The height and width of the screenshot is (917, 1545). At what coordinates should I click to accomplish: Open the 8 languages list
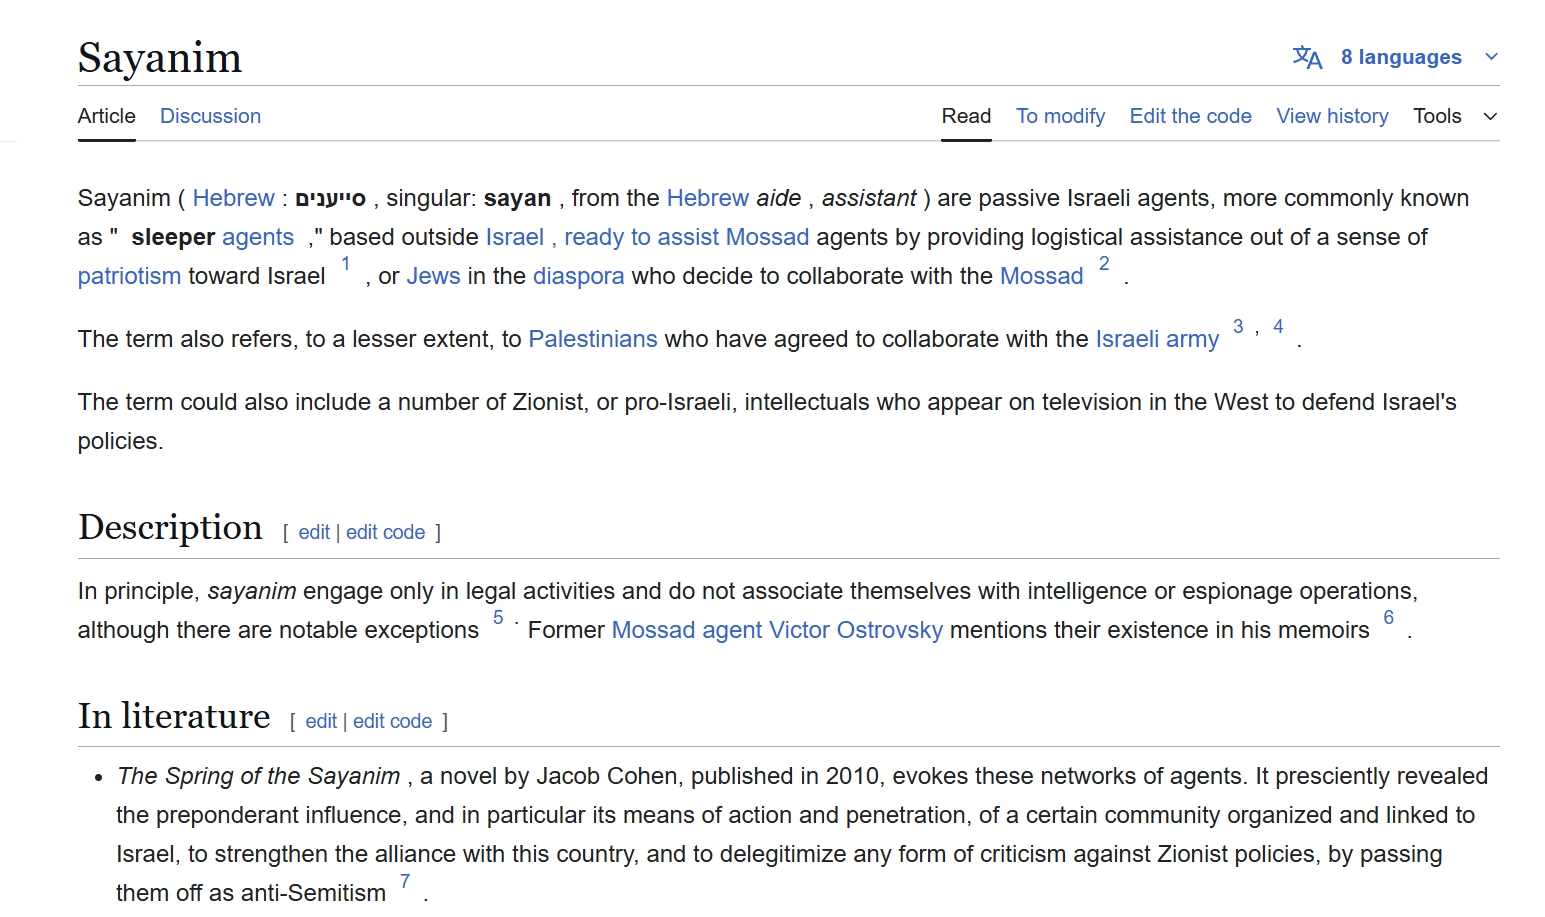click(1400, 57)
